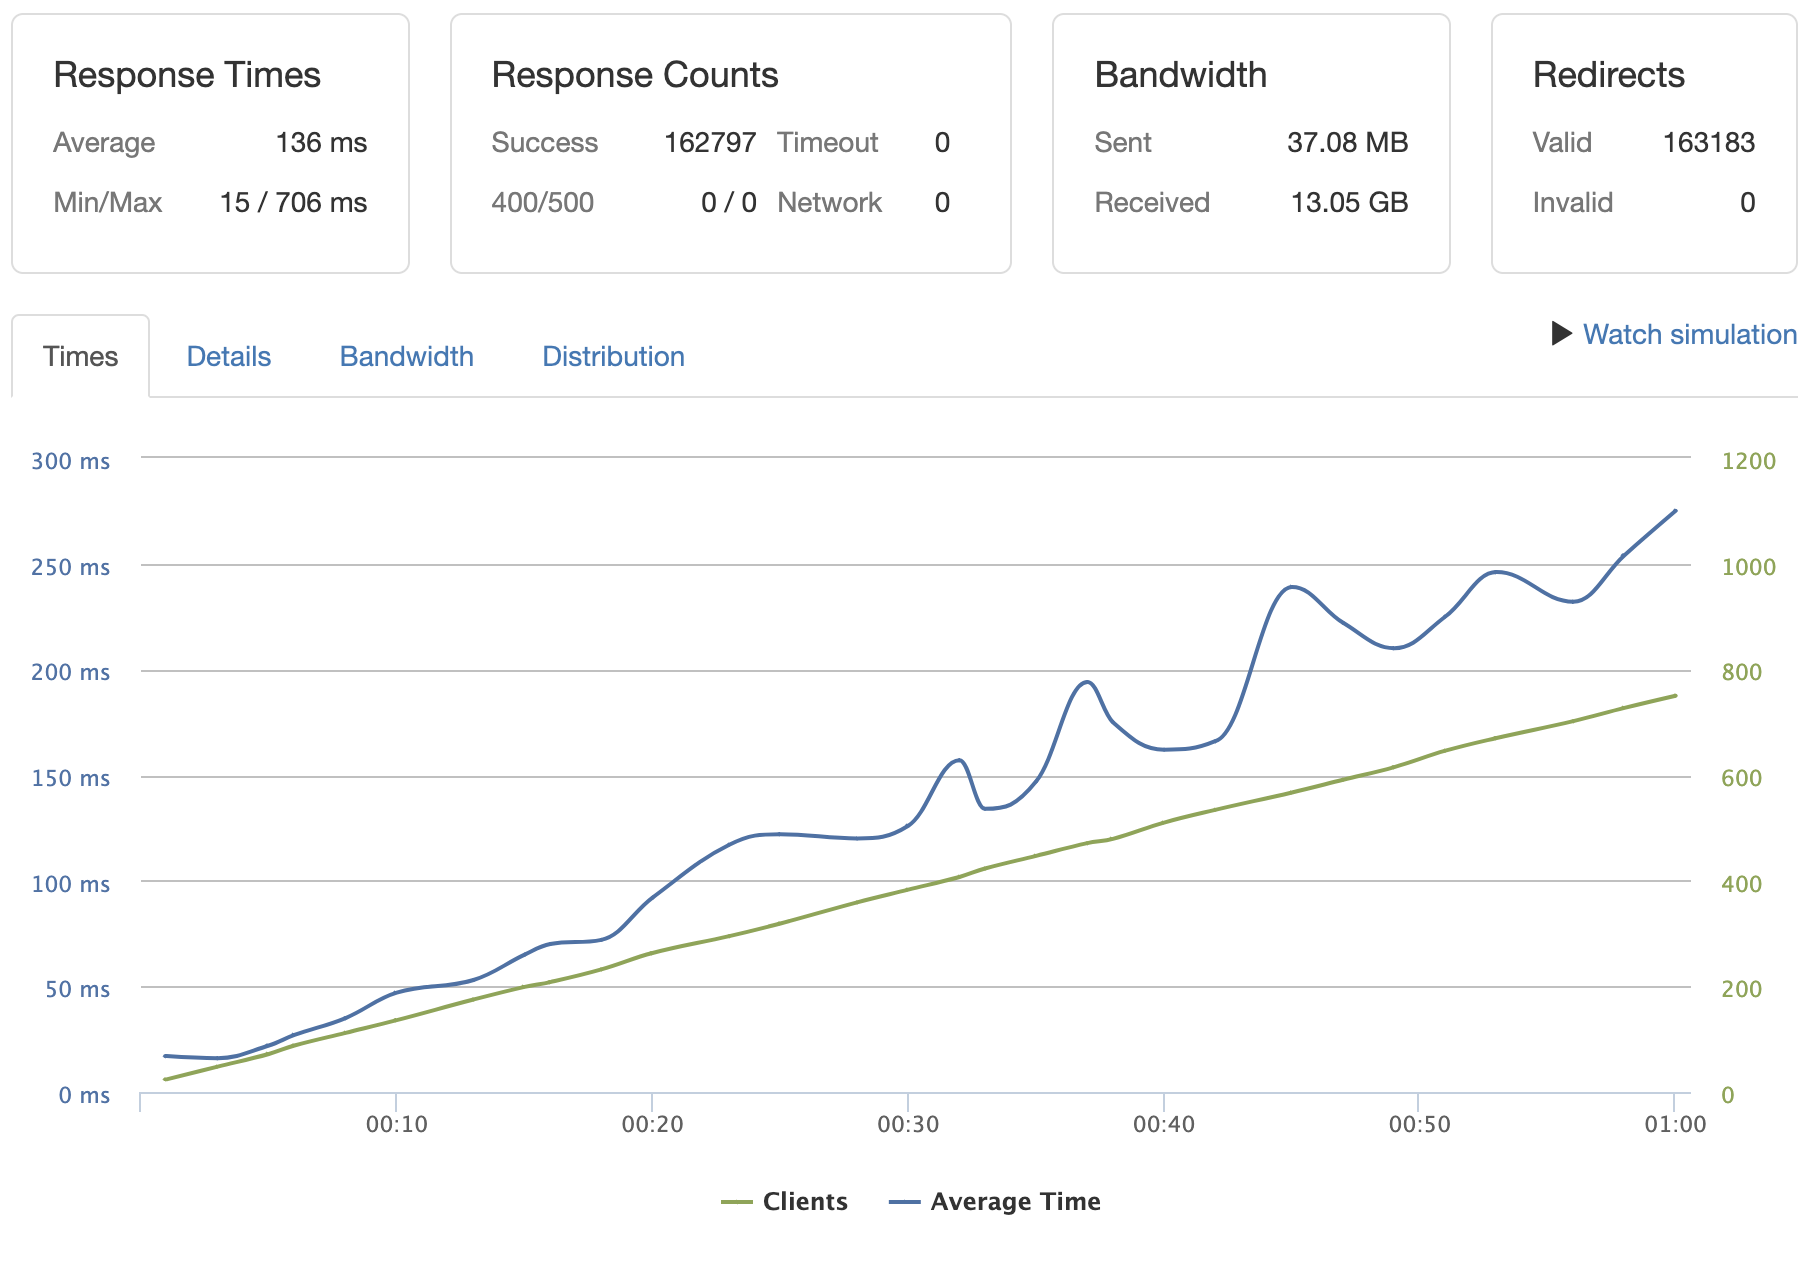Select the Received value 13.05 GB

point(1349,203)
